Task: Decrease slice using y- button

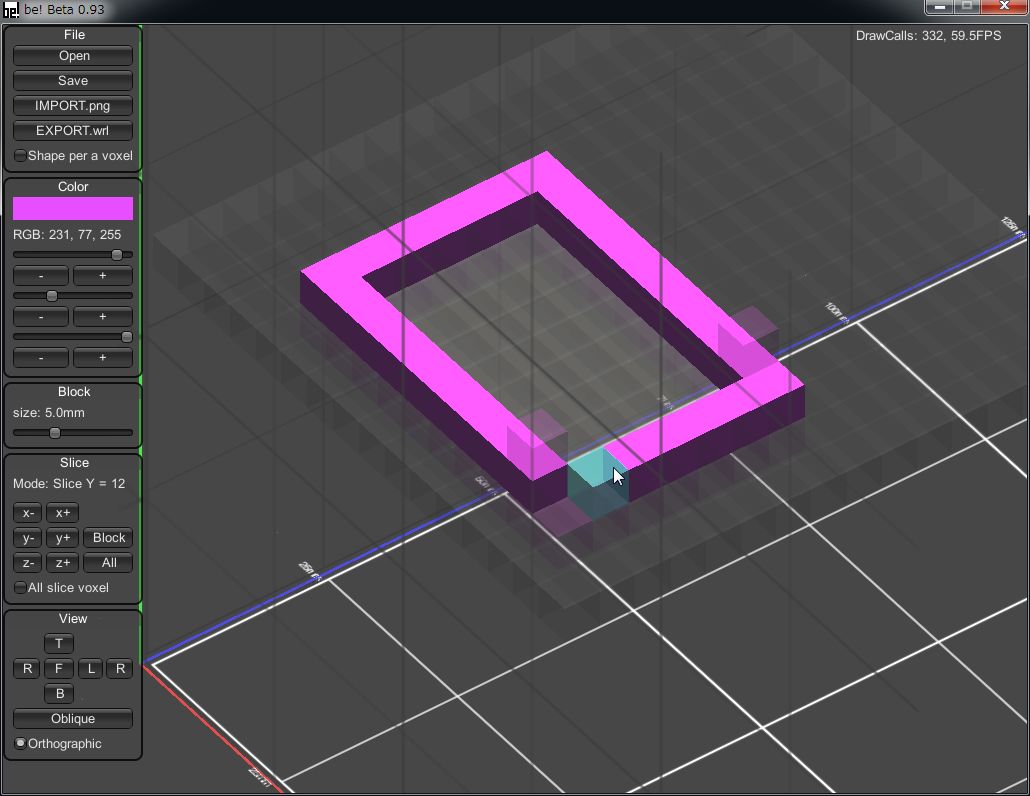Action: point(28,538)
